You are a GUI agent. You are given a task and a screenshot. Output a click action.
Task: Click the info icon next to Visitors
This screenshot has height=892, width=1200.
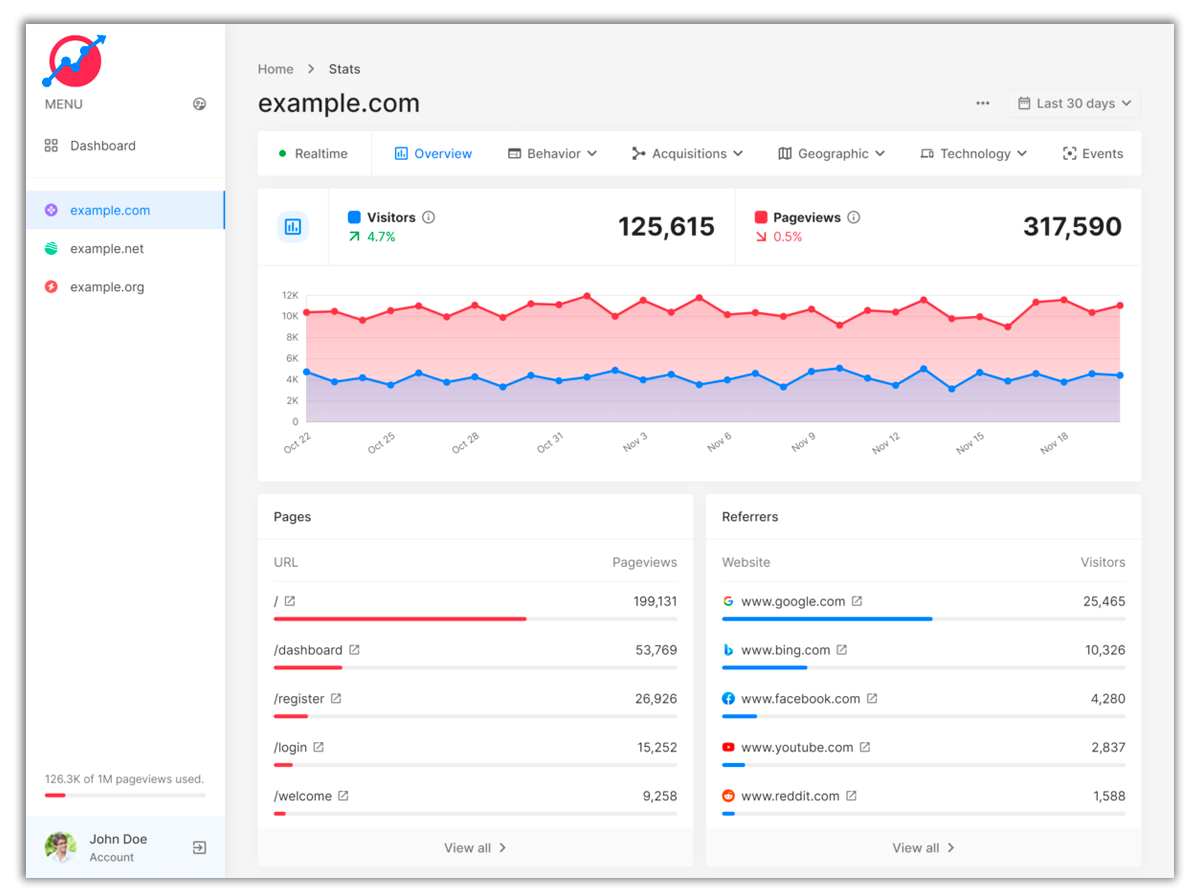pos(429,217)
